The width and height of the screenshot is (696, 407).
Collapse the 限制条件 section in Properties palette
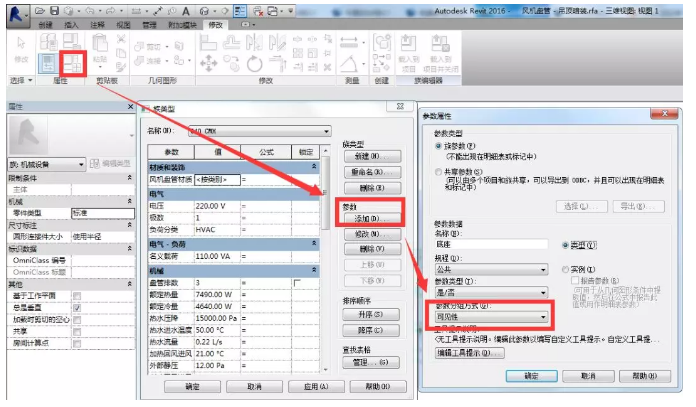pyautogui.click(x=130, y=178)
